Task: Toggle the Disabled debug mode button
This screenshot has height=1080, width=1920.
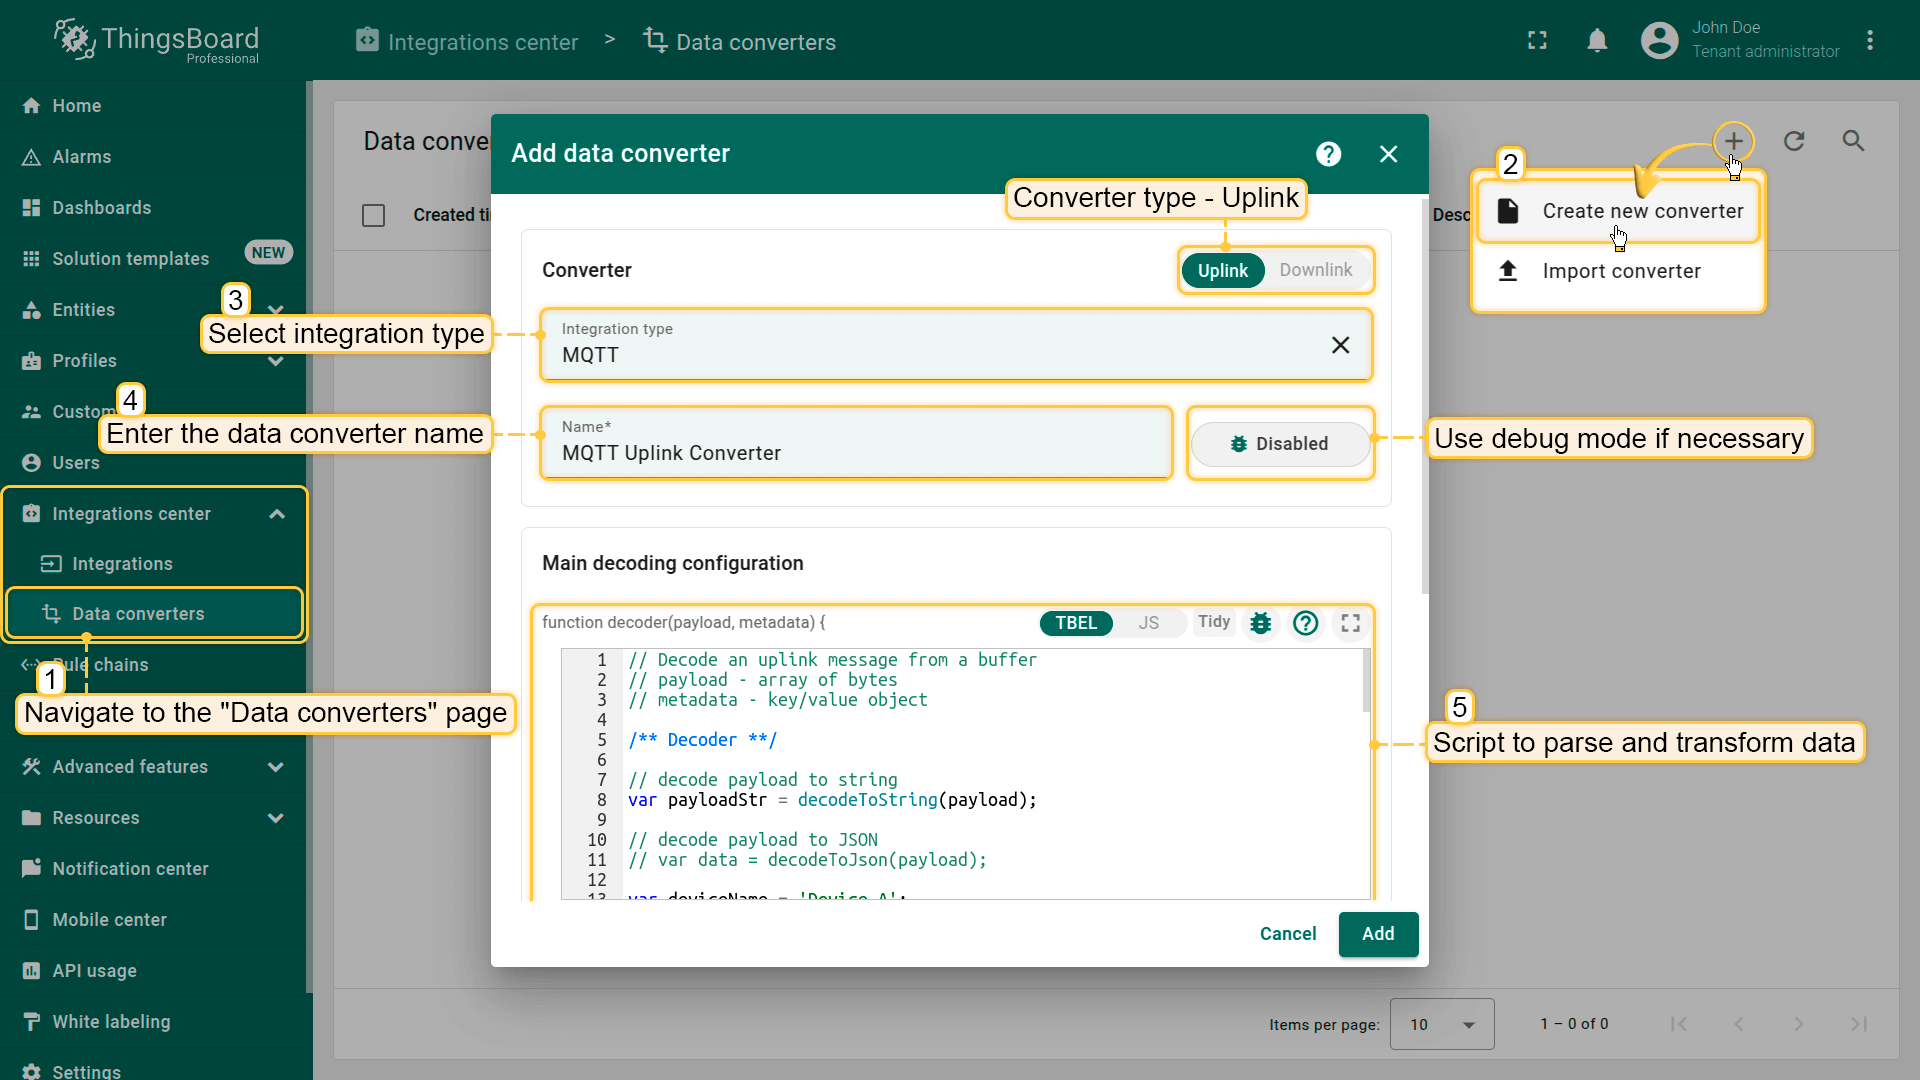Action: coord(1279,444)
